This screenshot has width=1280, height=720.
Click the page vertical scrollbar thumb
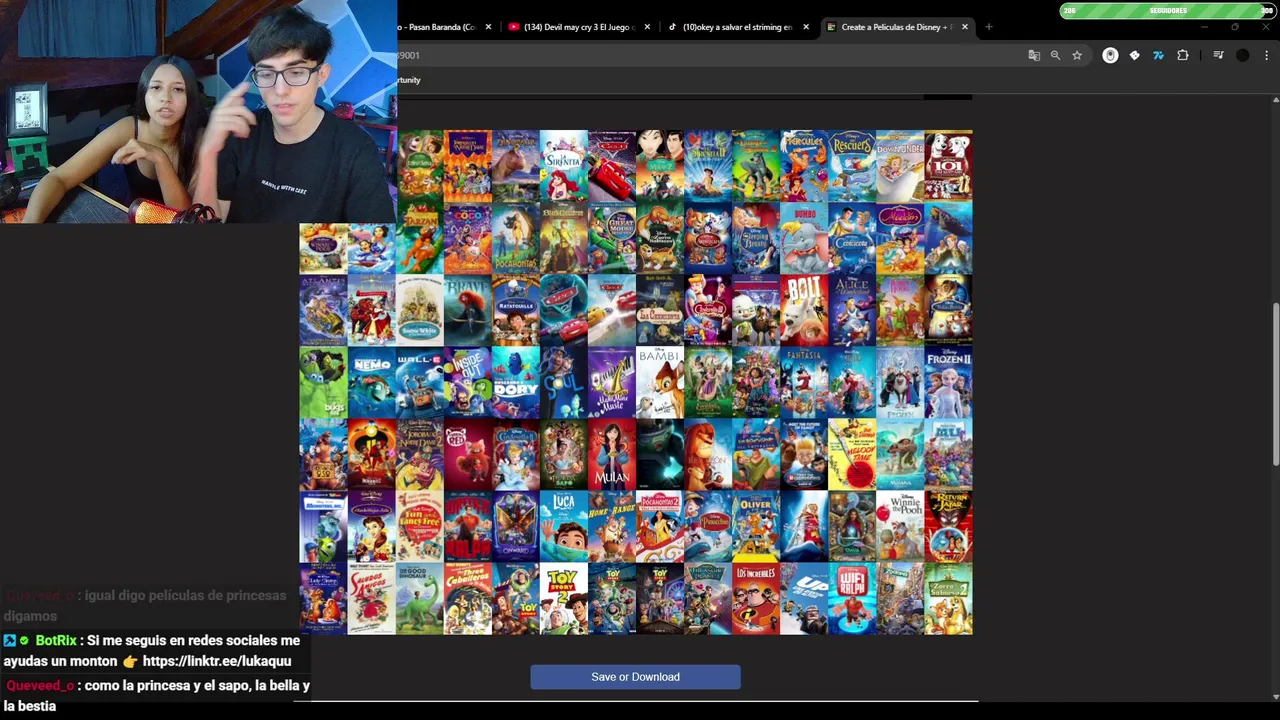pyautogui.click(x=1275, y=384)
